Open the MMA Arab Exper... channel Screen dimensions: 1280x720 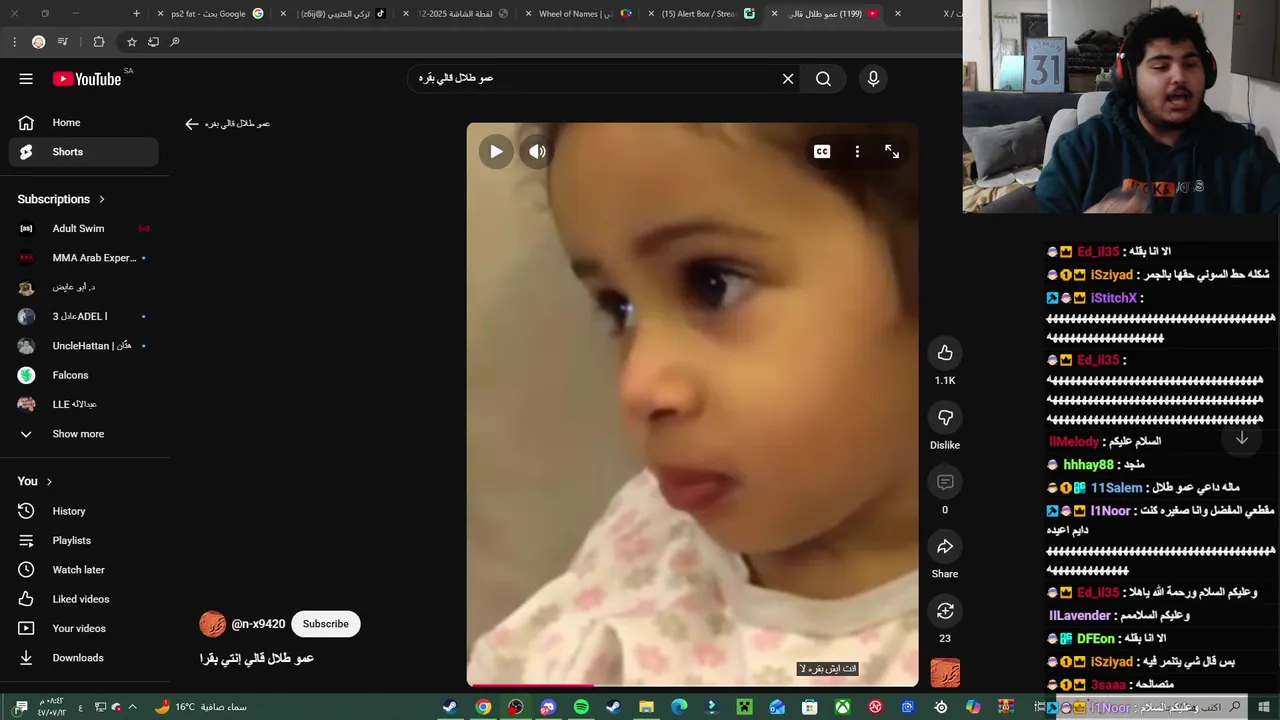(84, 258)
